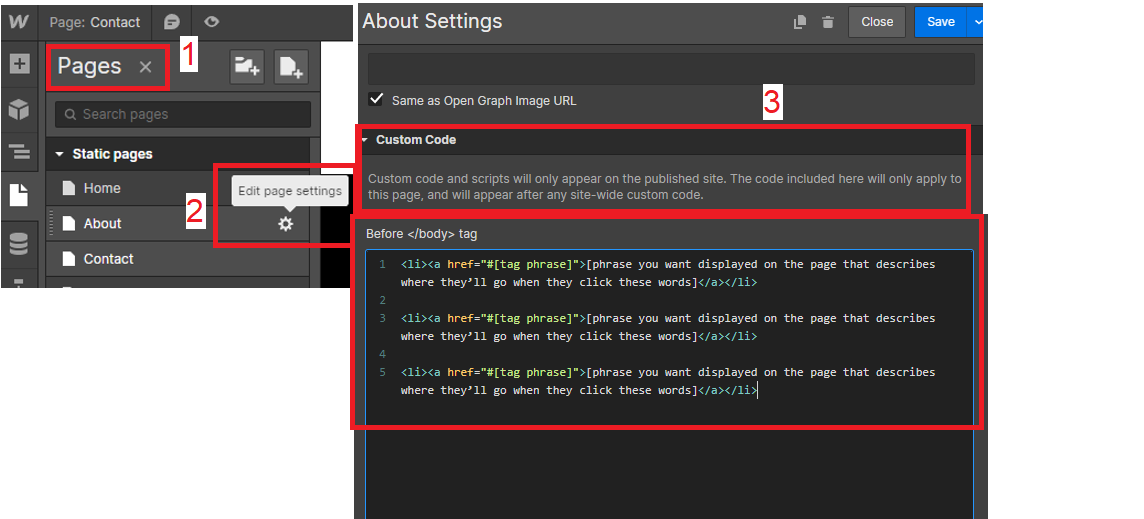
Task: Select the About page row
Action: [178, 223]
